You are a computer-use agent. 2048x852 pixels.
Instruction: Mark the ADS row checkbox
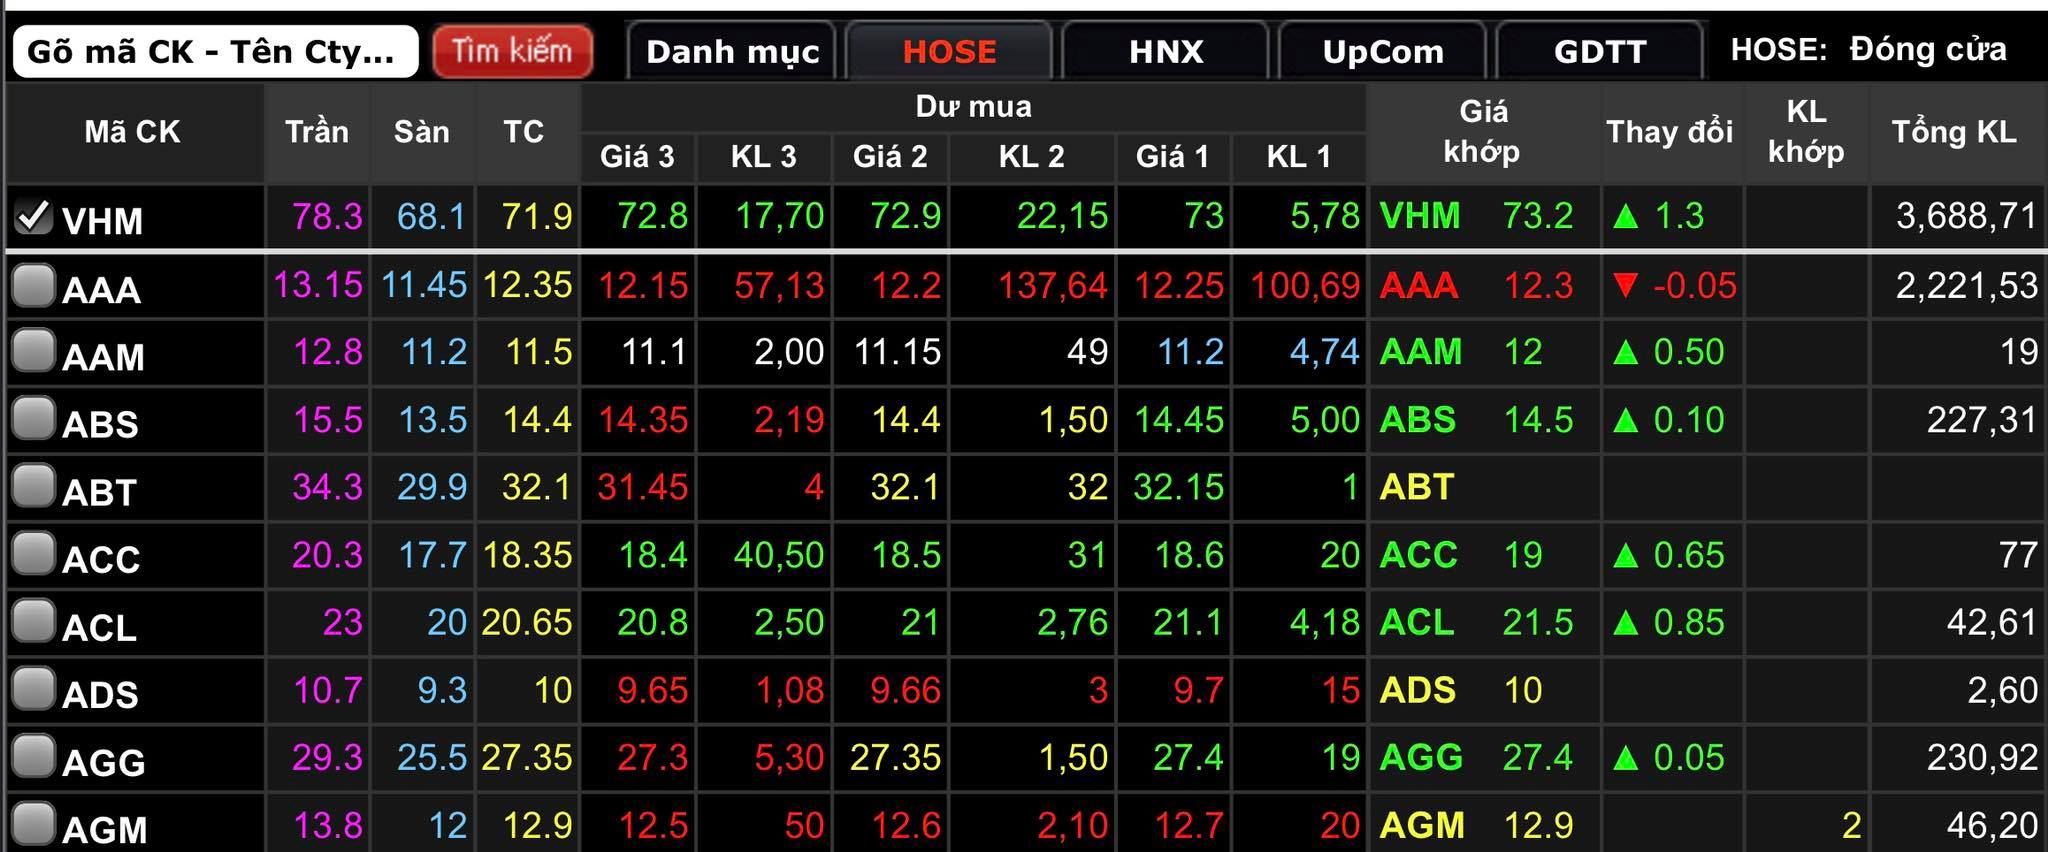34,689
